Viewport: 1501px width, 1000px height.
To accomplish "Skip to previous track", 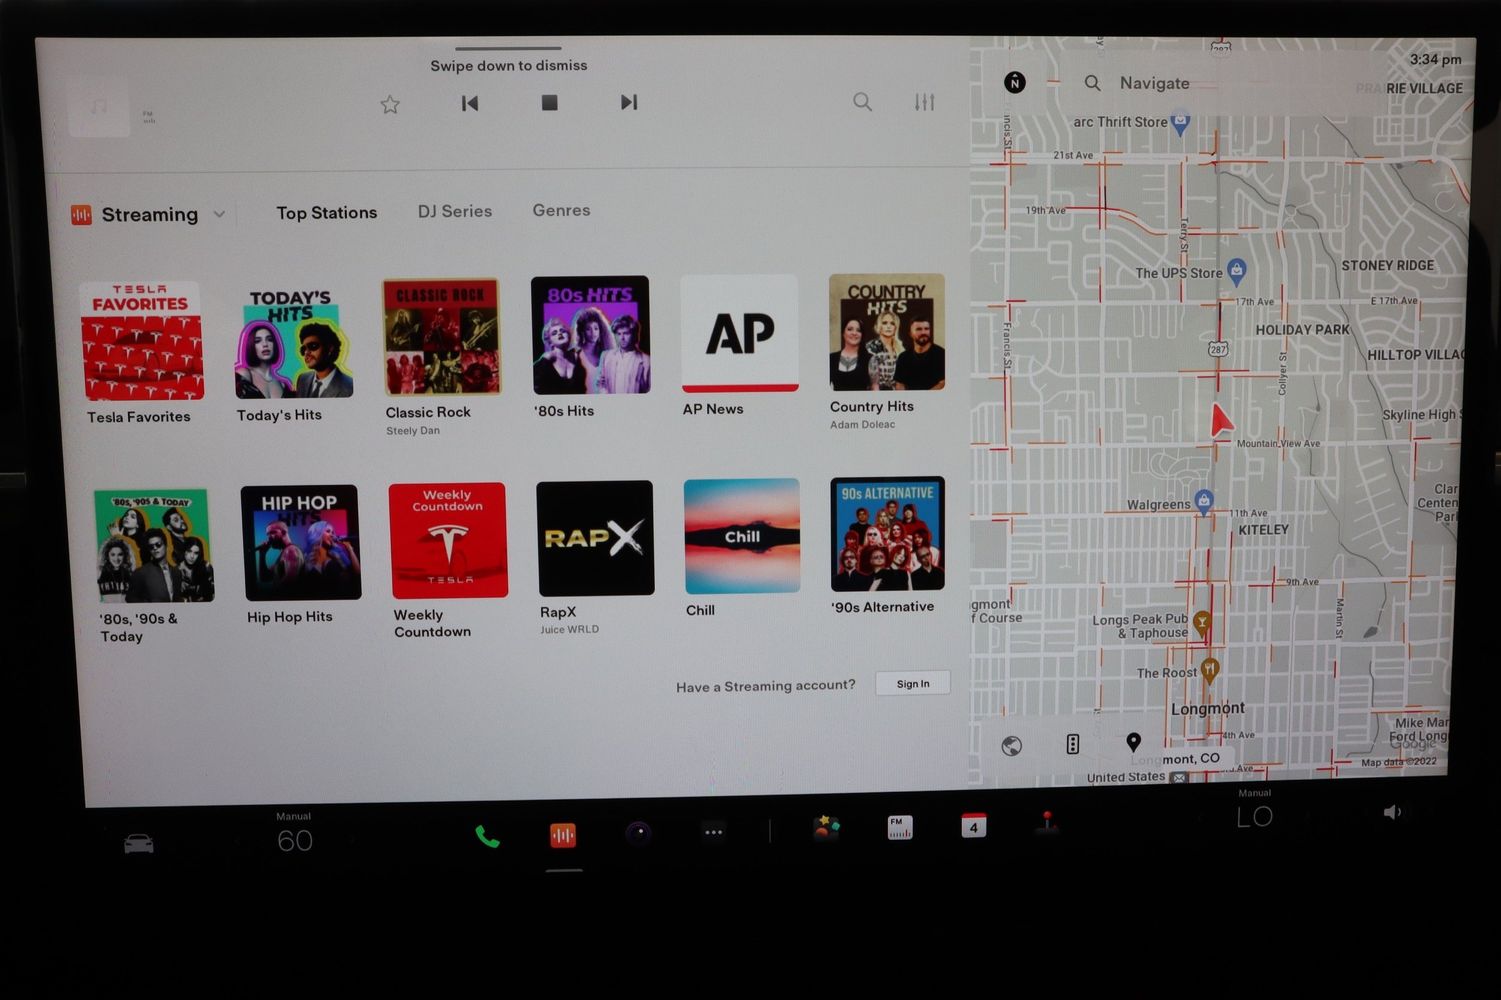I will pos(469,103).
